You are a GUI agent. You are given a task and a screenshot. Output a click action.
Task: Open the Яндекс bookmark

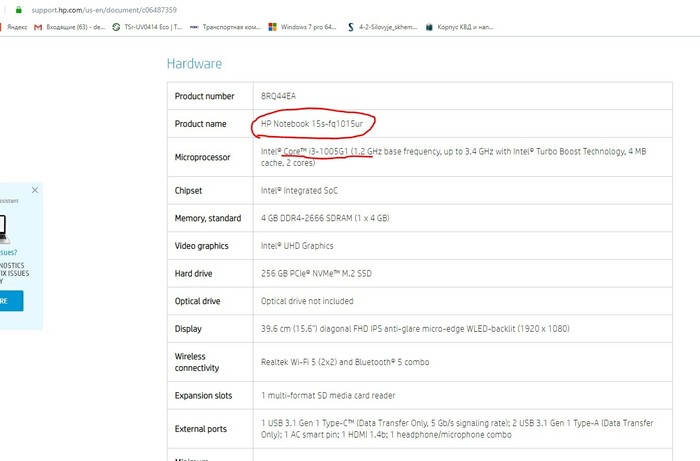pos(16,27)
